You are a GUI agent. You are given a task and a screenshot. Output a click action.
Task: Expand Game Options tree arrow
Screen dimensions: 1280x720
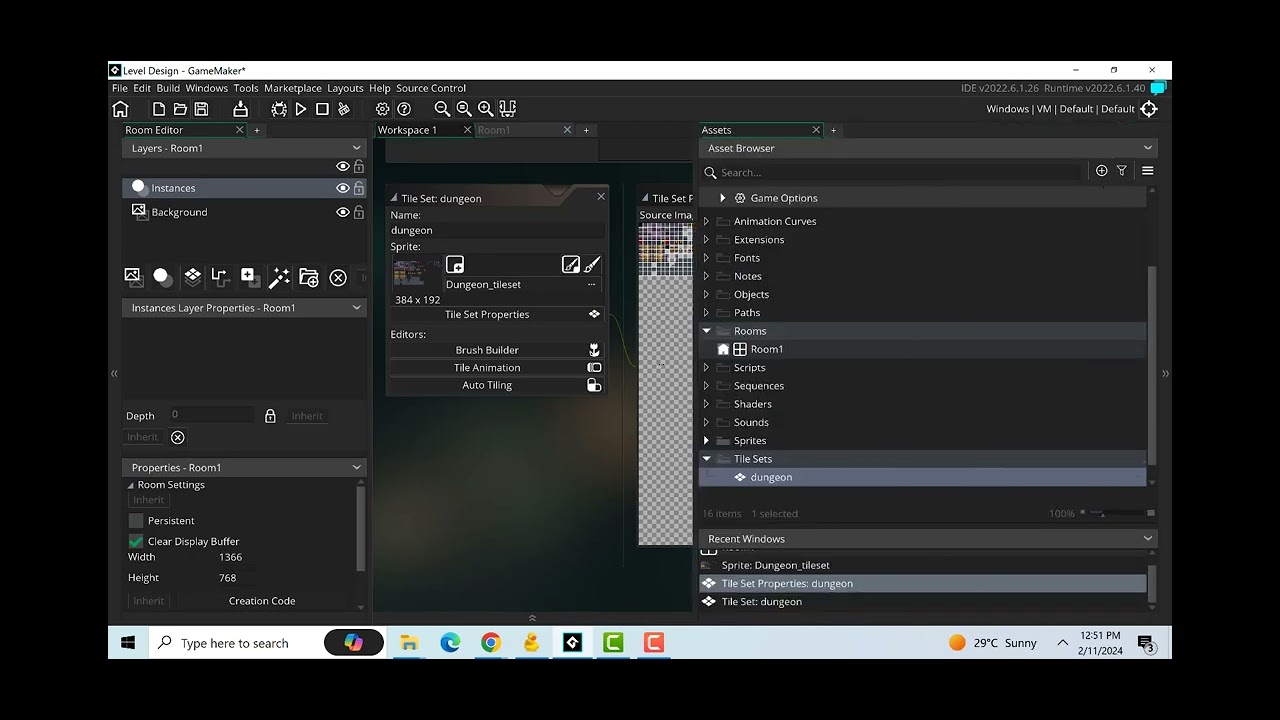coord(722,198)
